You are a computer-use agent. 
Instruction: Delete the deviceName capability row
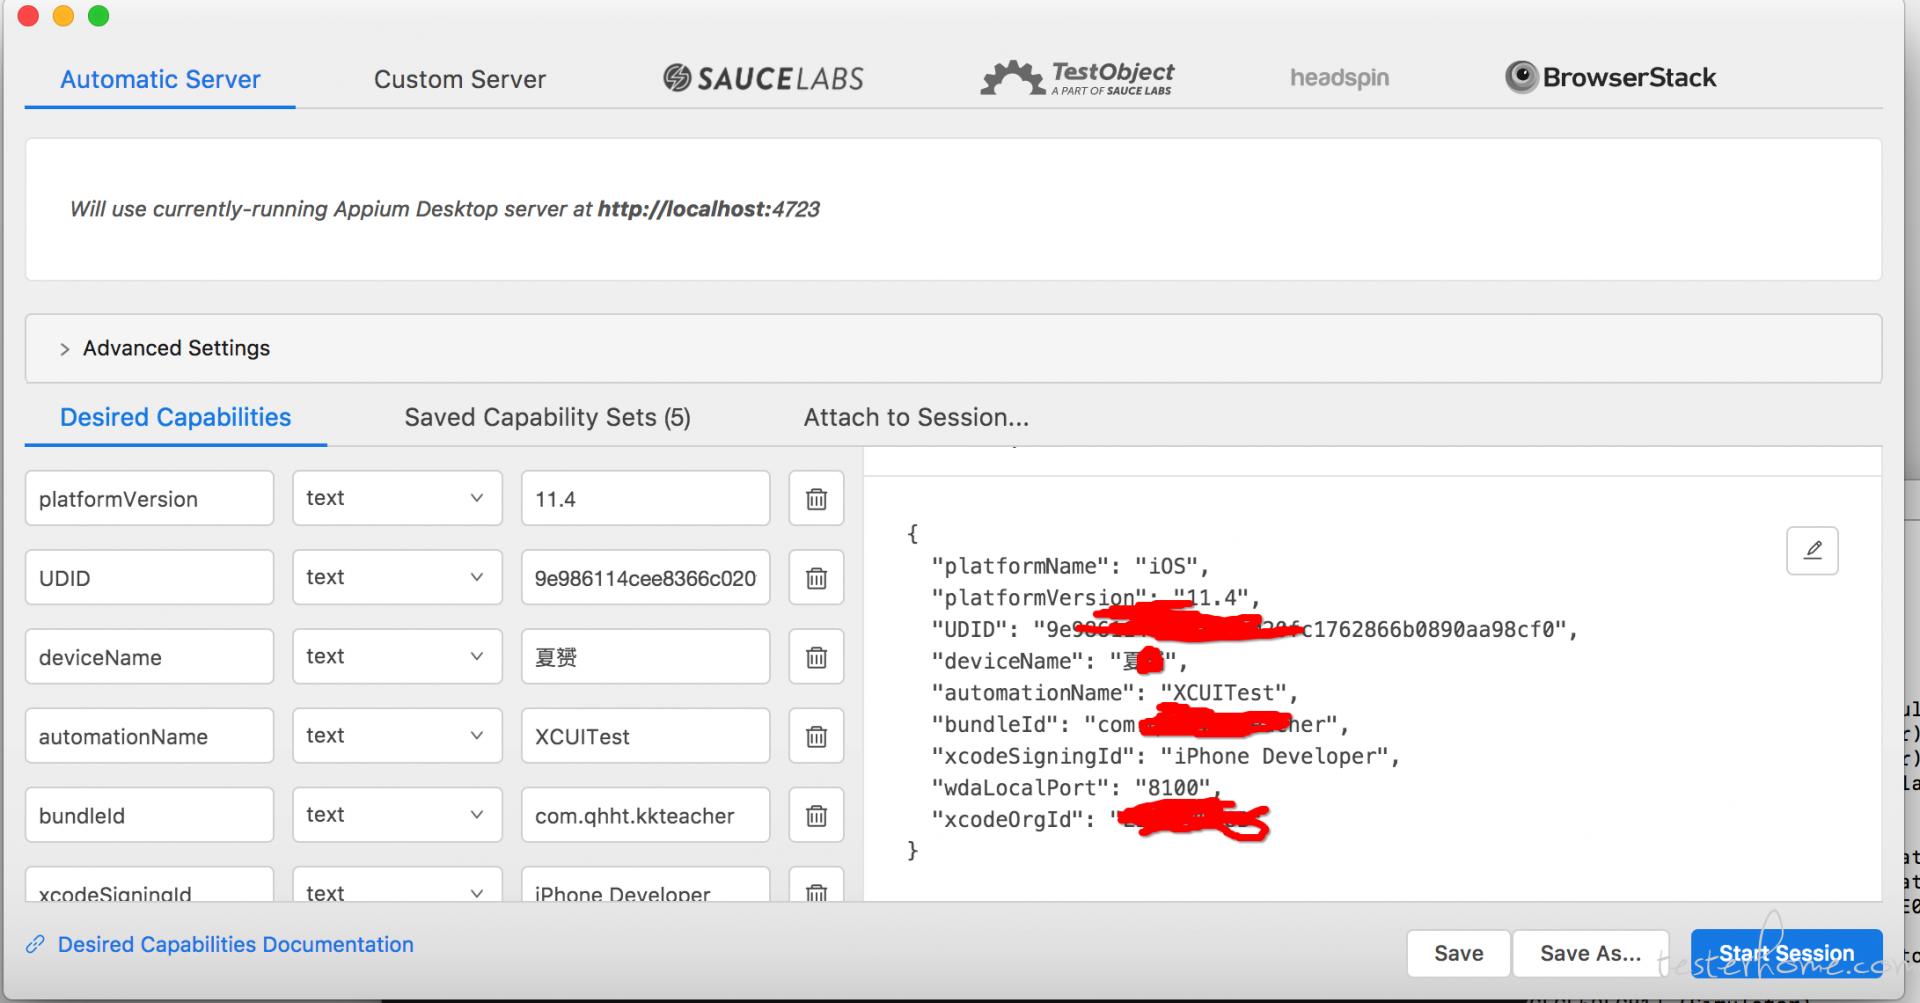click(x=816, y=657)
